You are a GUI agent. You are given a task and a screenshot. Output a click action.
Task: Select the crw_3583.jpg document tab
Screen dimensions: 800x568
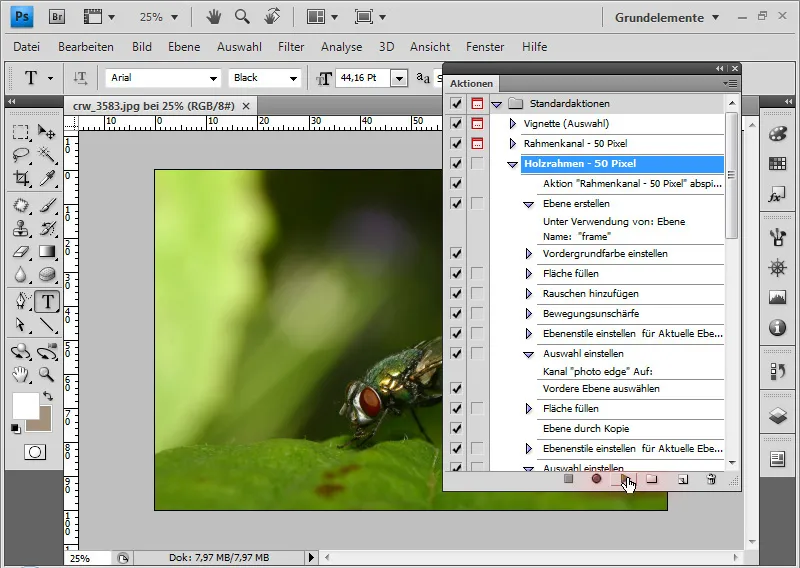(154, 106)
